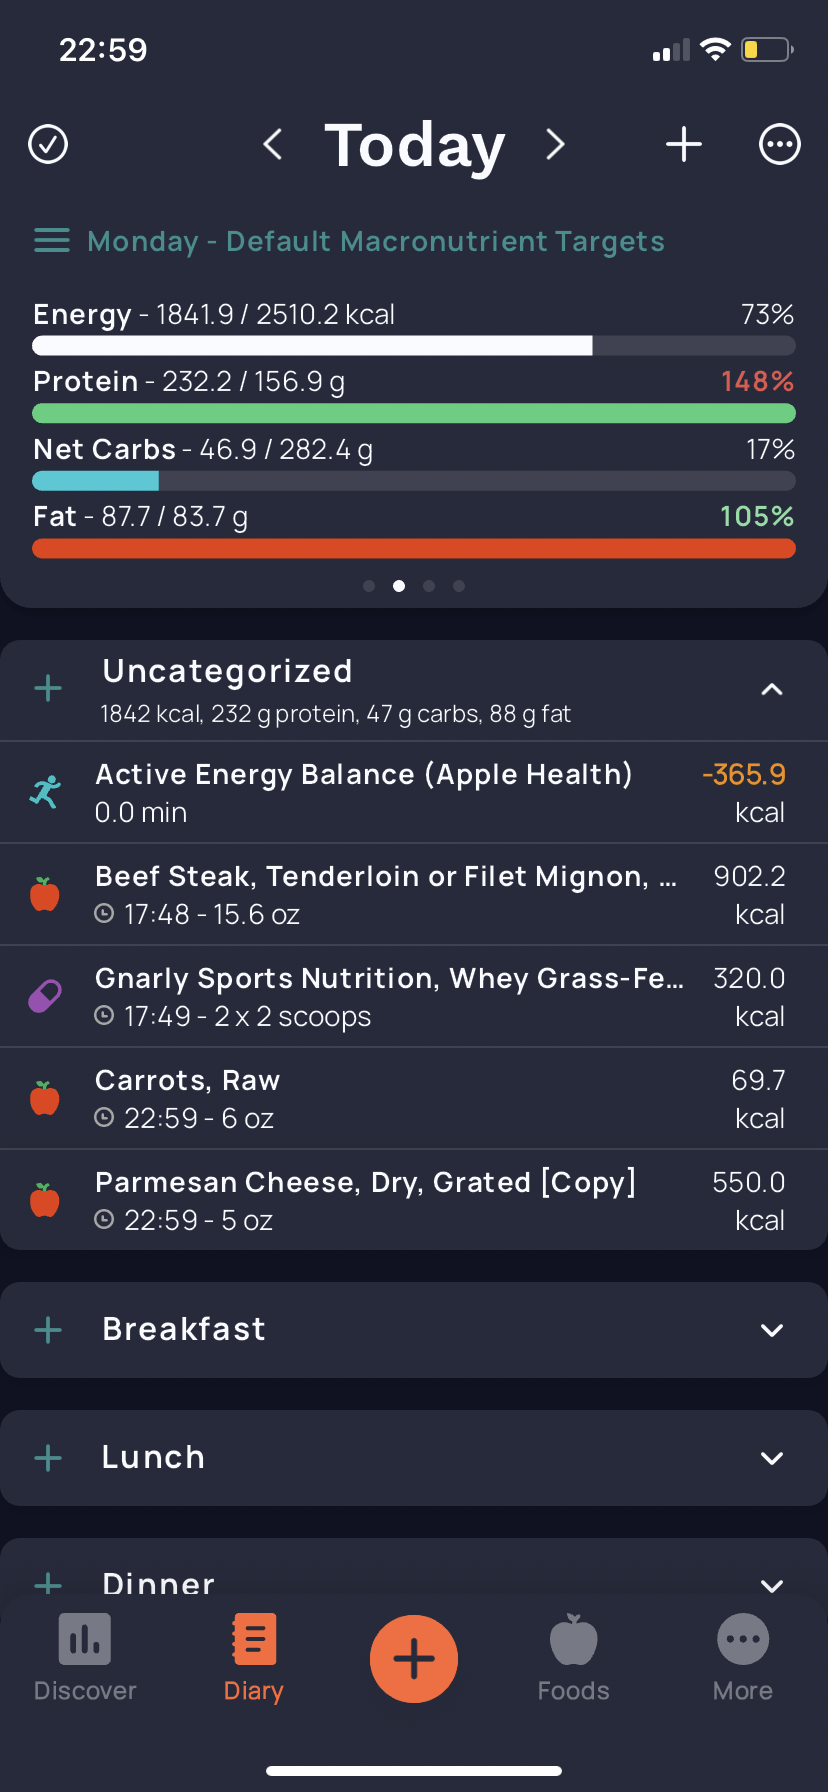Select the Carrots, Raw entry
Viewport: 828px width, 1792px height.
[414, 1099]
